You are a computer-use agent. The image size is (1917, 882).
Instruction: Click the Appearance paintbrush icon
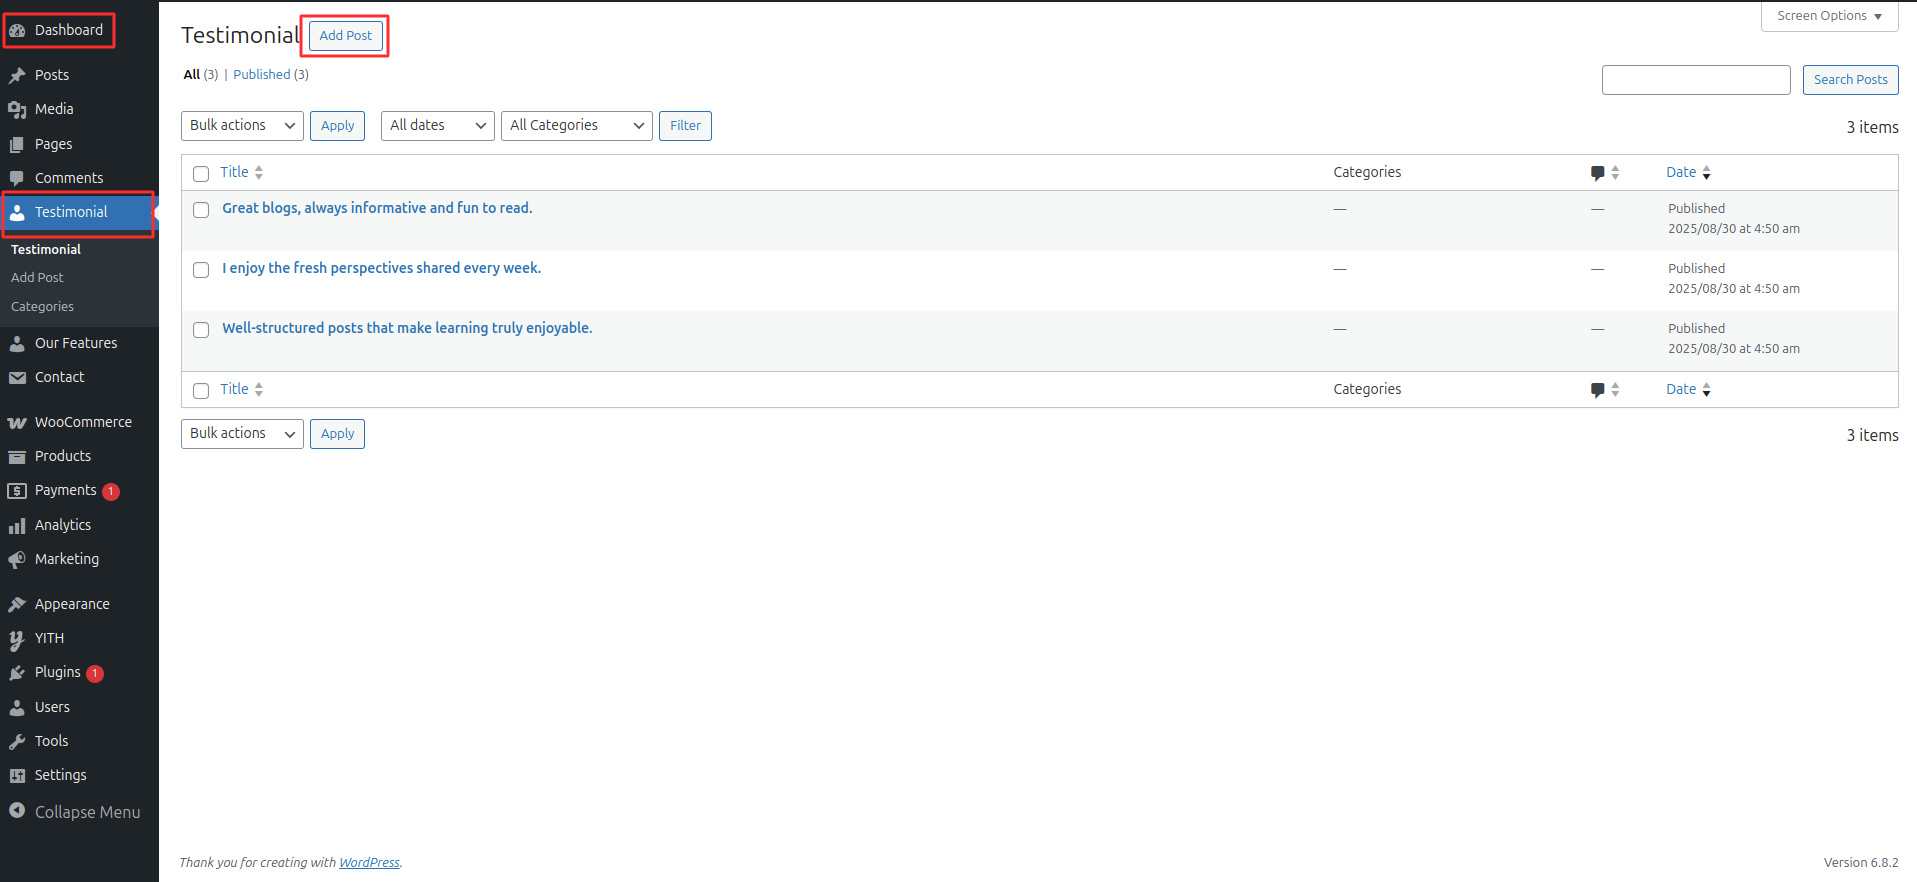click(17, 605)
